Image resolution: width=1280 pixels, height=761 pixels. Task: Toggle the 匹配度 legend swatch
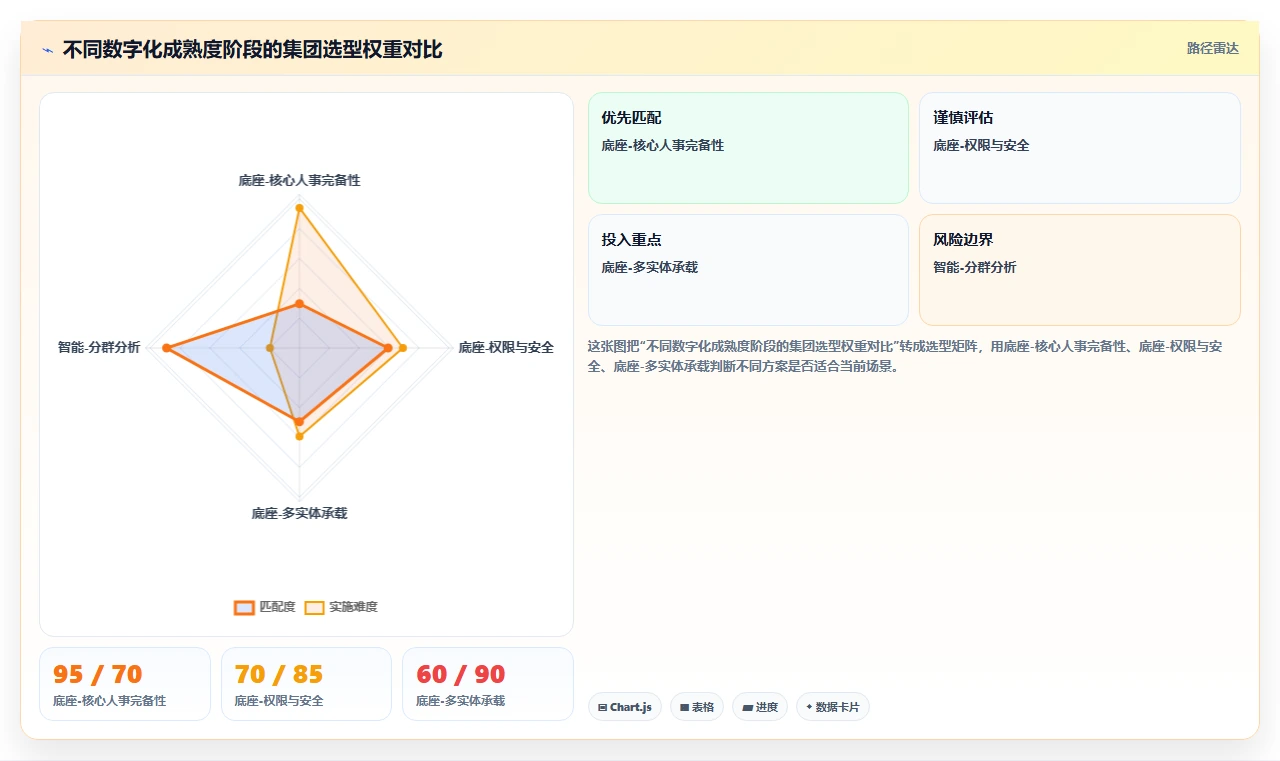pos(245,607)
